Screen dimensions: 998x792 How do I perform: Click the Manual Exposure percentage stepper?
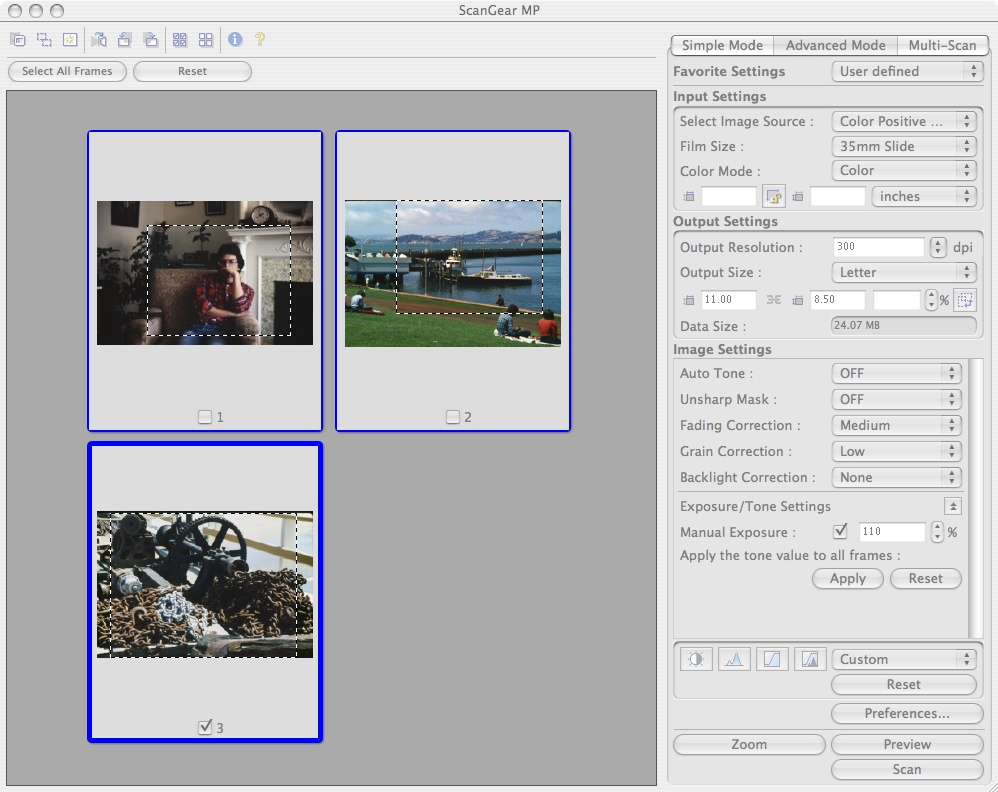937,532
